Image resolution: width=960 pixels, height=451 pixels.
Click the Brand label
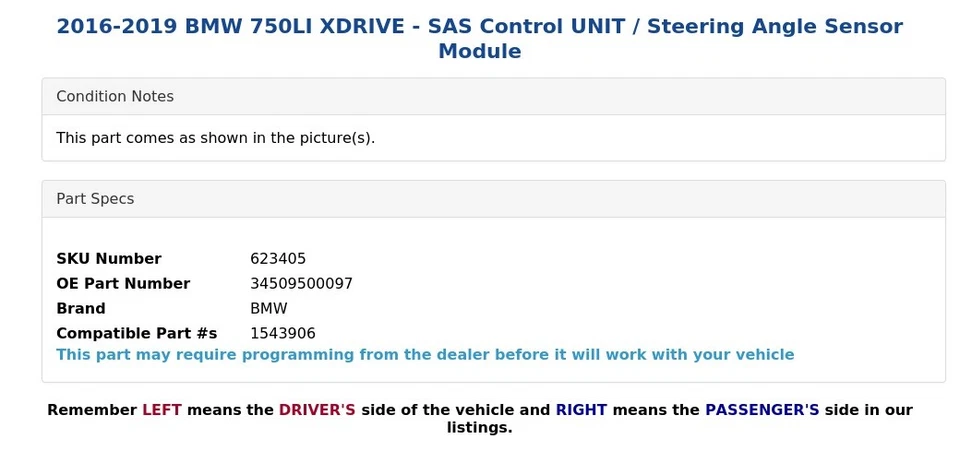pos(81,309)
